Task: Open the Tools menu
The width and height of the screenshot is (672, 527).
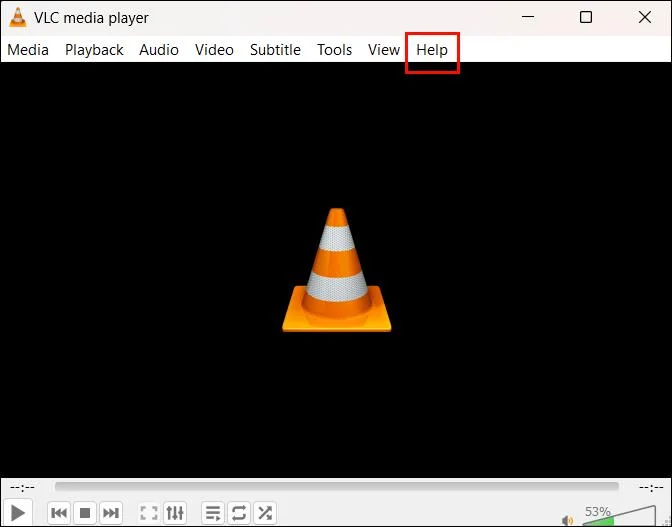Action: click(334, 50)
